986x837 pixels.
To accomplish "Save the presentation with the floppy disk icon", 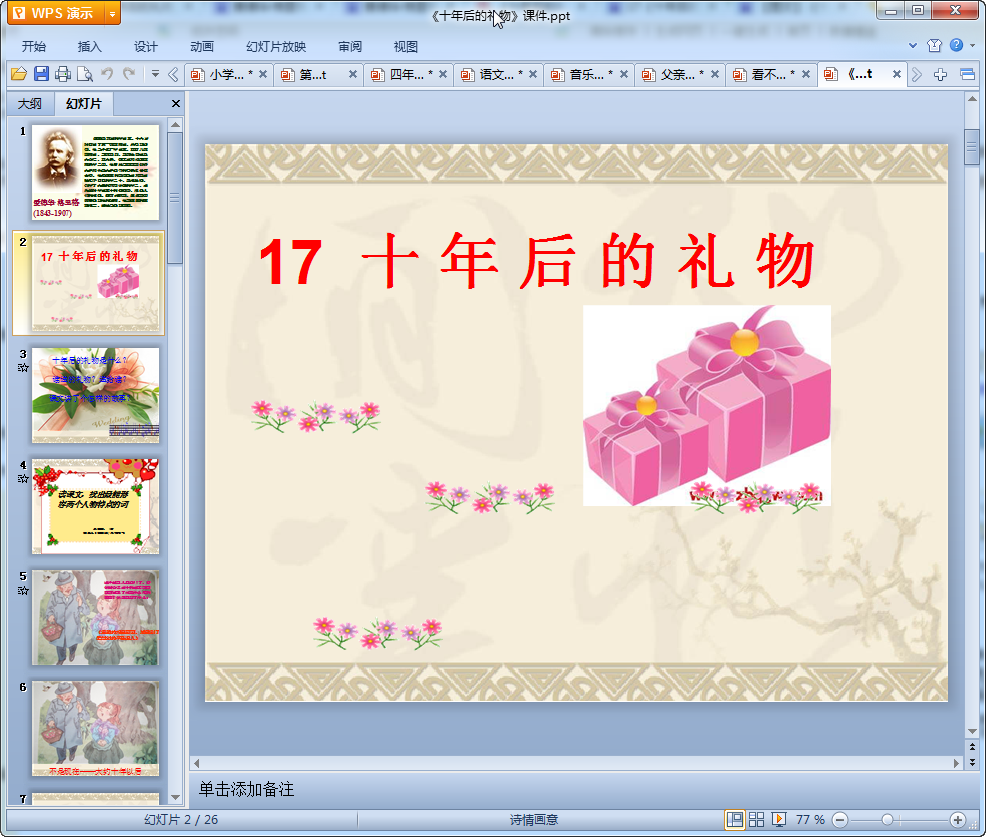I will [x=41, y=74].
